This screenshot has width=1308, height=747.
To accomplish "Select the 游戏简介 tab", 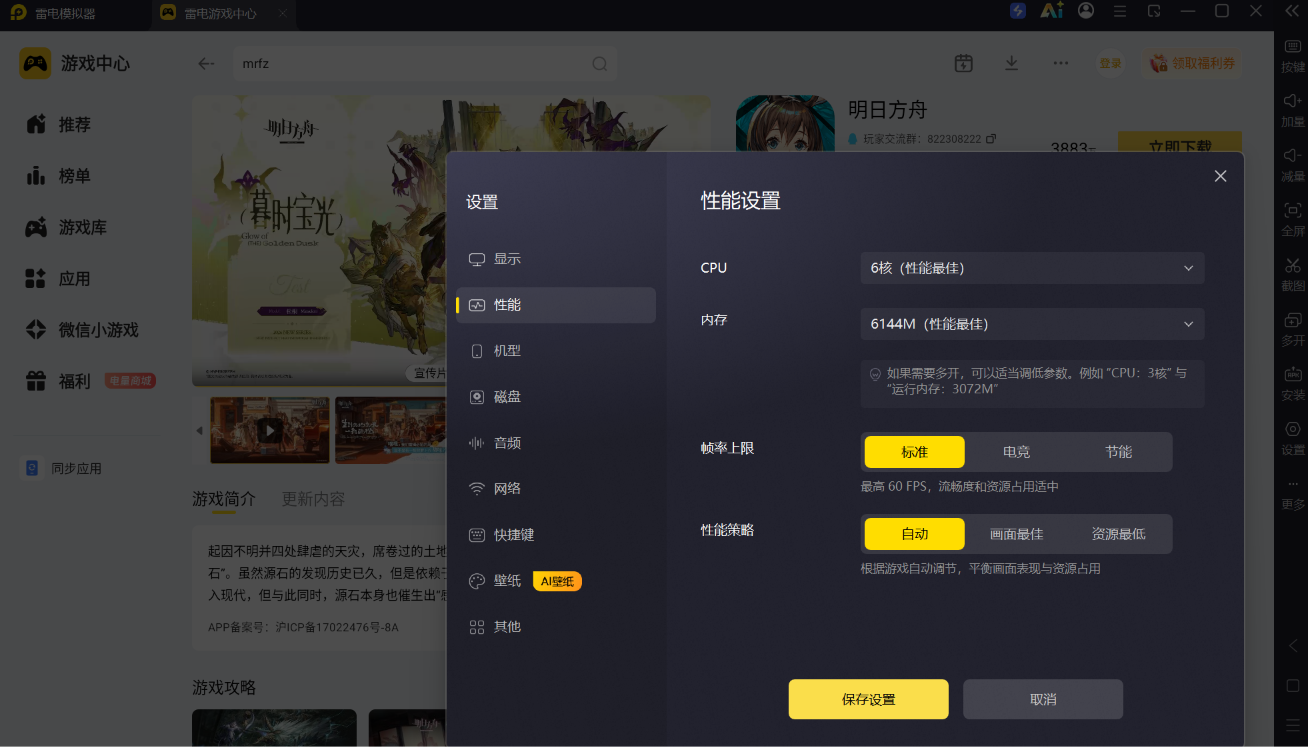I will (224, 499).
